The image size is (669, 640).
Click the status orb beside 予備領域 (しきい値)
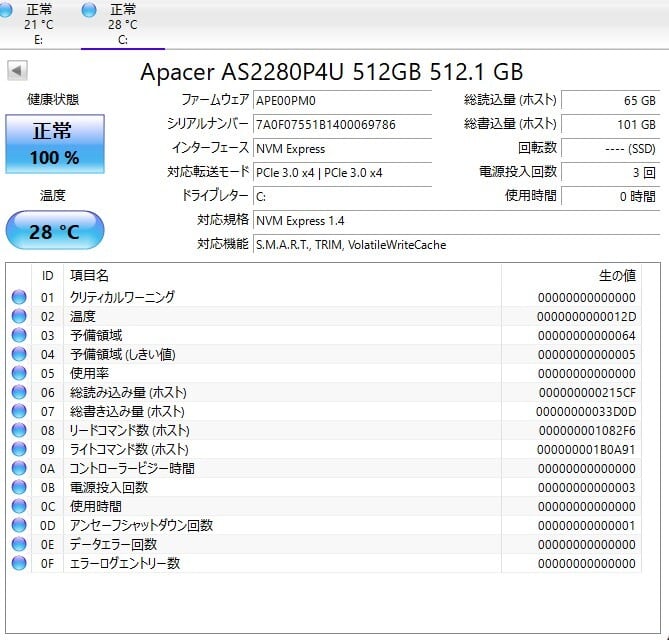[19, 354]
